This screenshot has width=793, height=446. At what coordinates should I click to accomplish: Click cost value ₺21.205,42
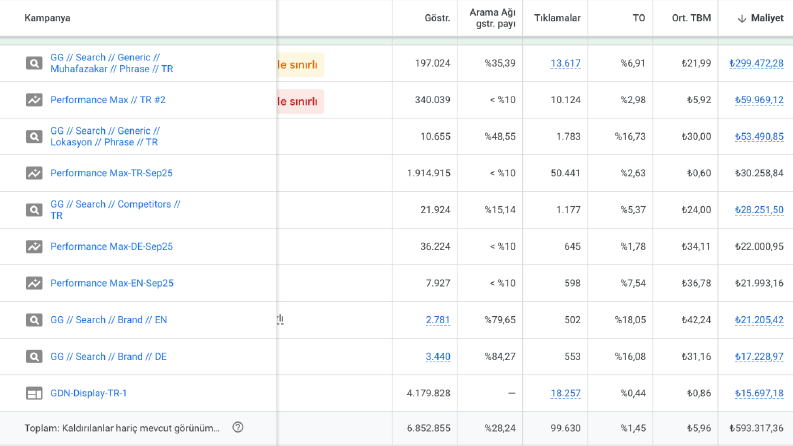click(x=759, y=320)
